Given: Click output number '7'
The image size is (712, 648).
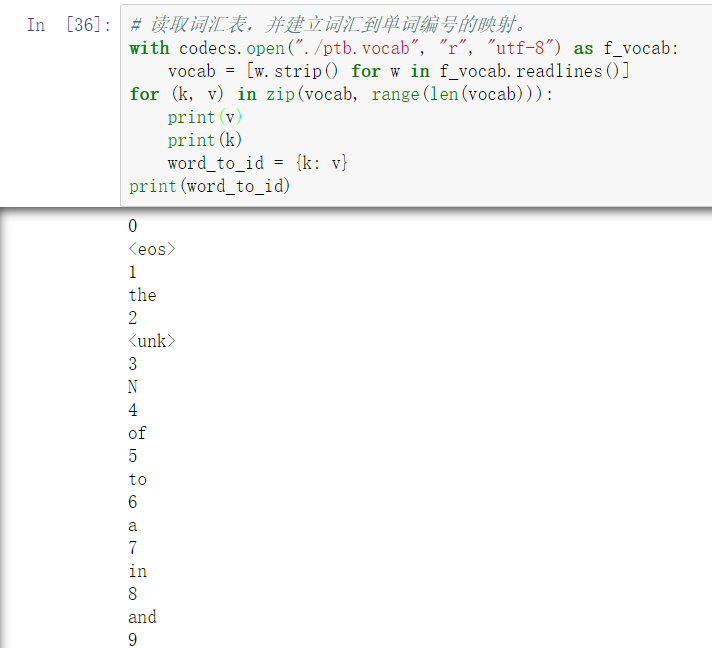Looking at the screenshot, I should [x=133, y=548].
